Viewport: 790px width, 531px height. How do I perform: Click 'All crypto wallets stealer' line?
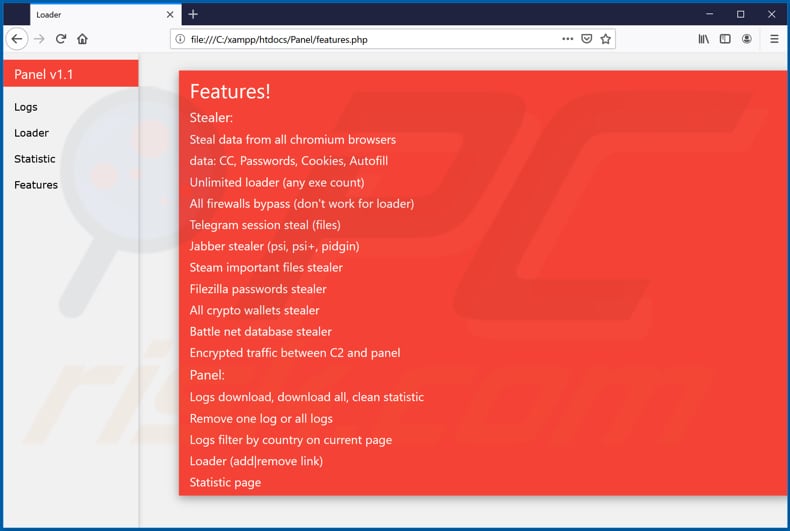254,310
